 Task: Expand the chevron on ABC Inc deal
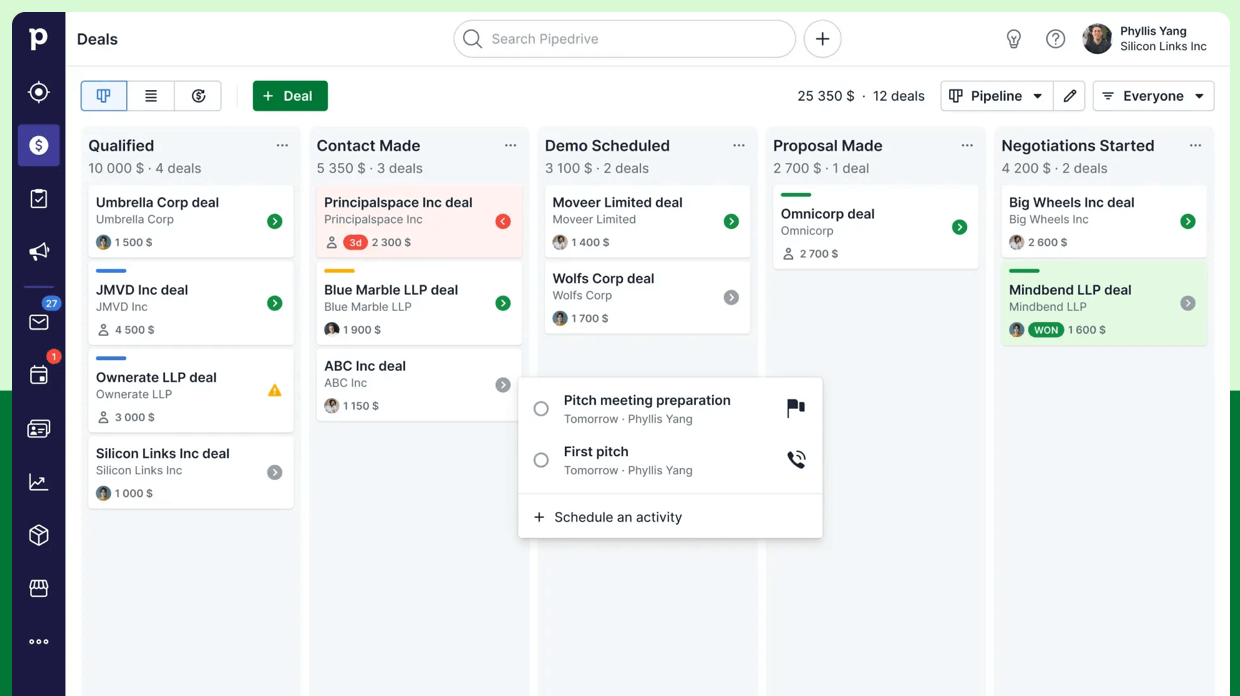[x=502, y=383]
